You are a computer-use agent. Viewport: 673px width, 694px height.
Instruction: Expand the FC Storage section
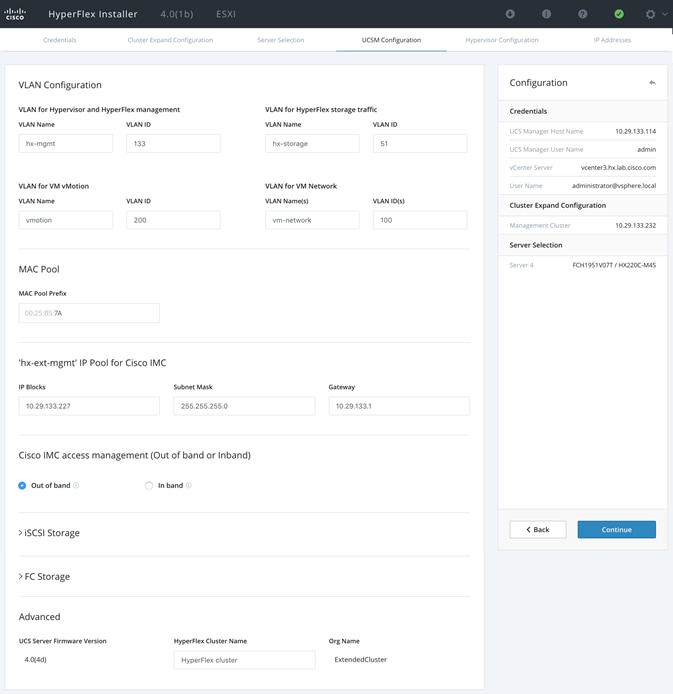click(x=44, y=577)
